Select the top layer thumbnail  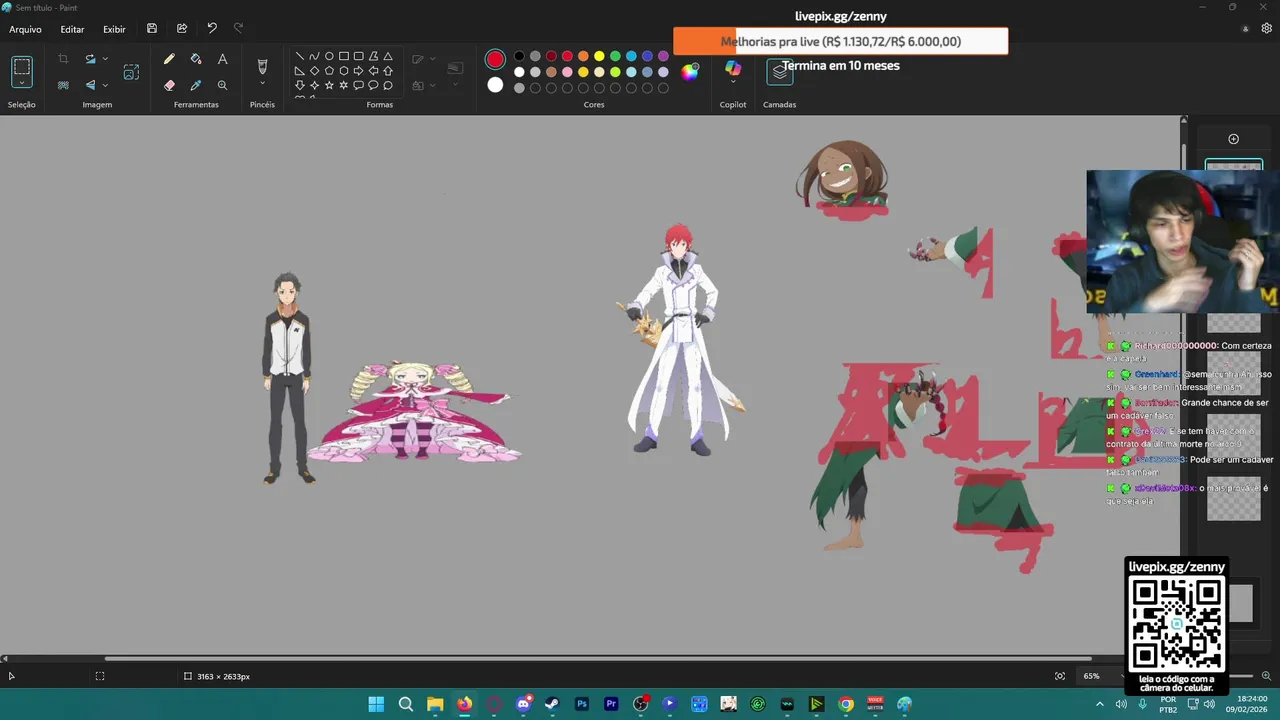click(1233, 165)
